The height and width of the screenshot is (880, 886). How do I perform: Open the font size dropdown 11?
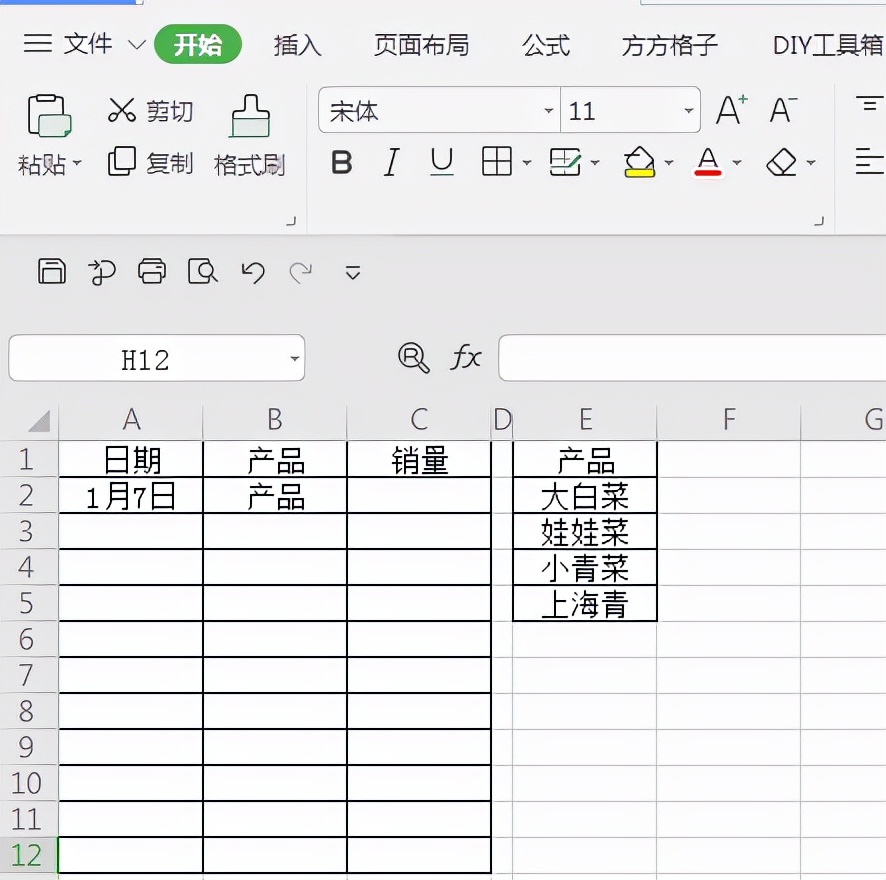coord(688,110)
